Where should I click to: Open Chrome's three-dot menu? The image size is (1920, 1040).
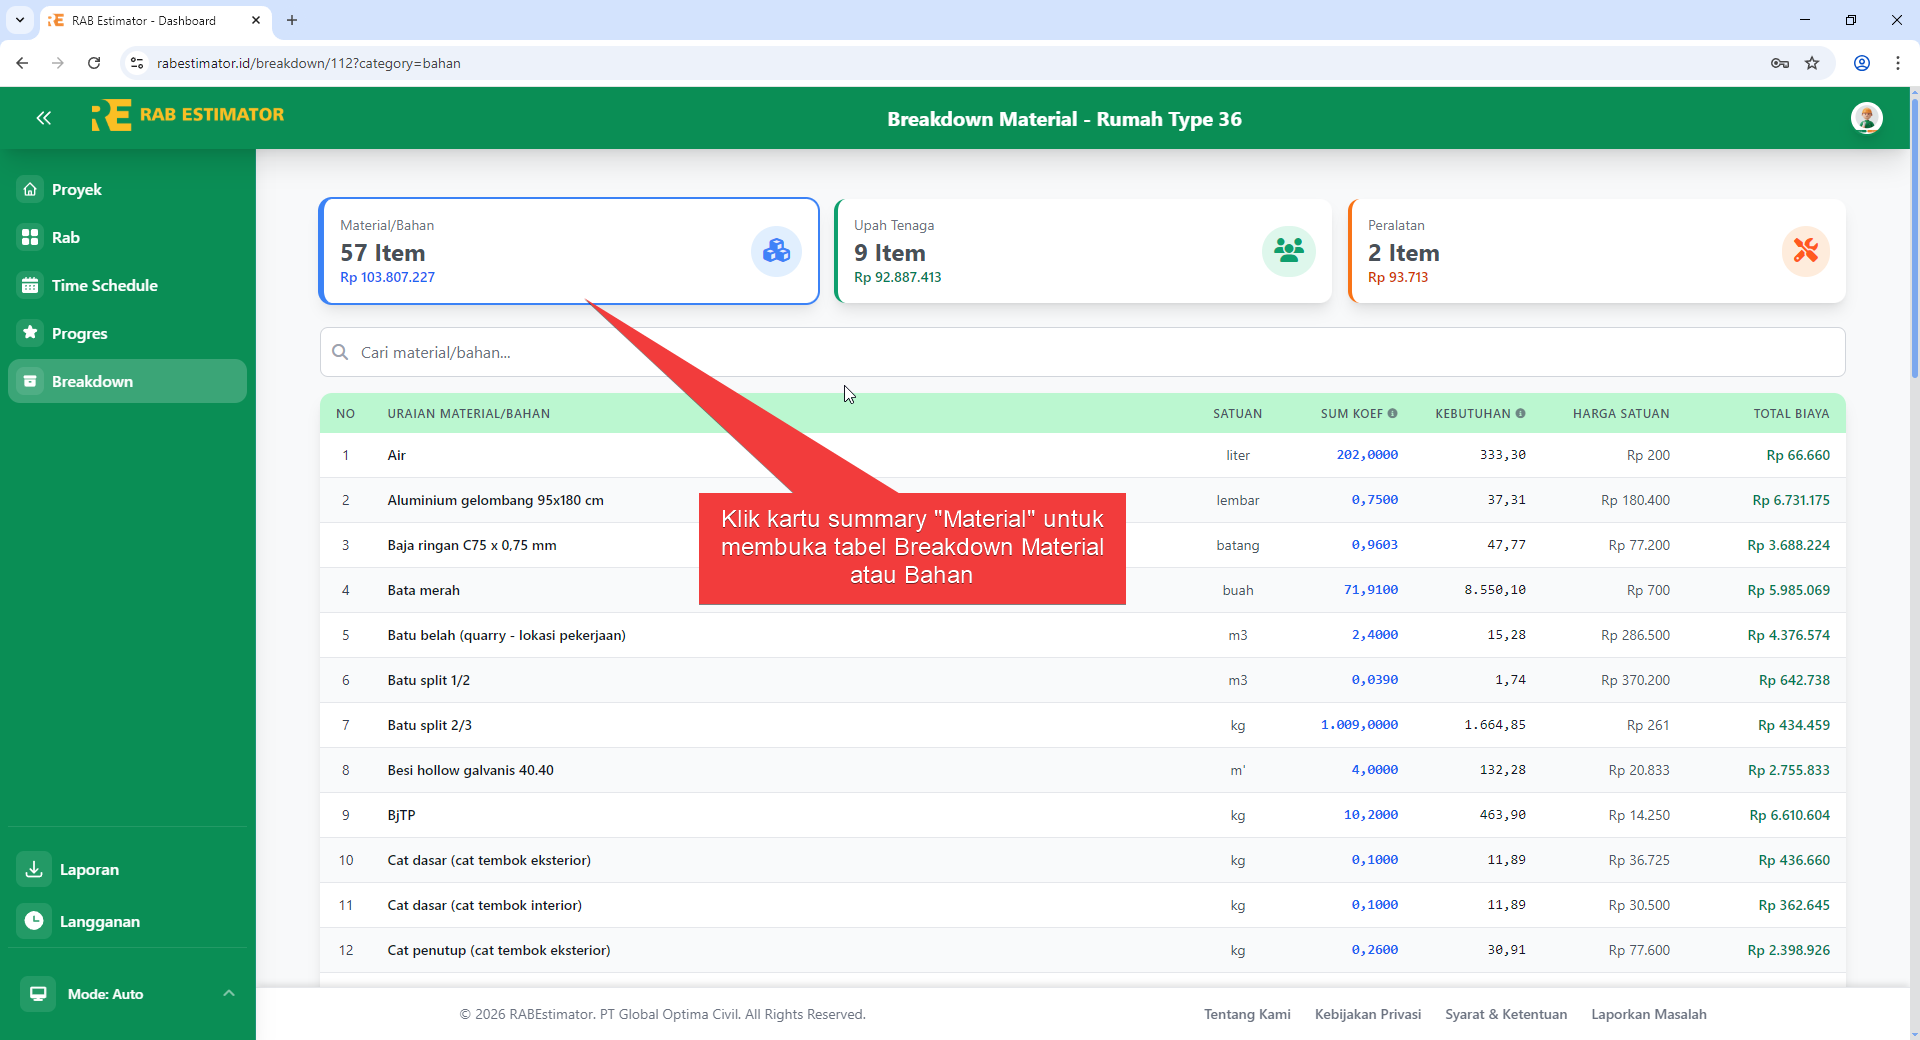click(1897, 63)
